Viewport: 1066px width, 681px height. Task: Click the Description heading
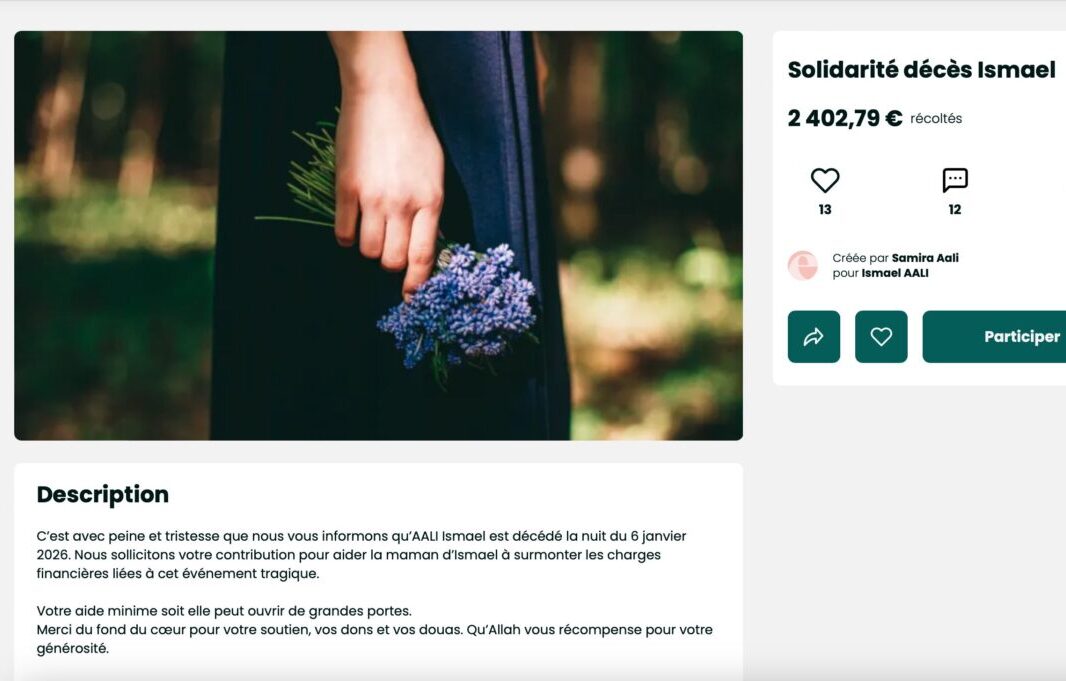pos(103,495)
